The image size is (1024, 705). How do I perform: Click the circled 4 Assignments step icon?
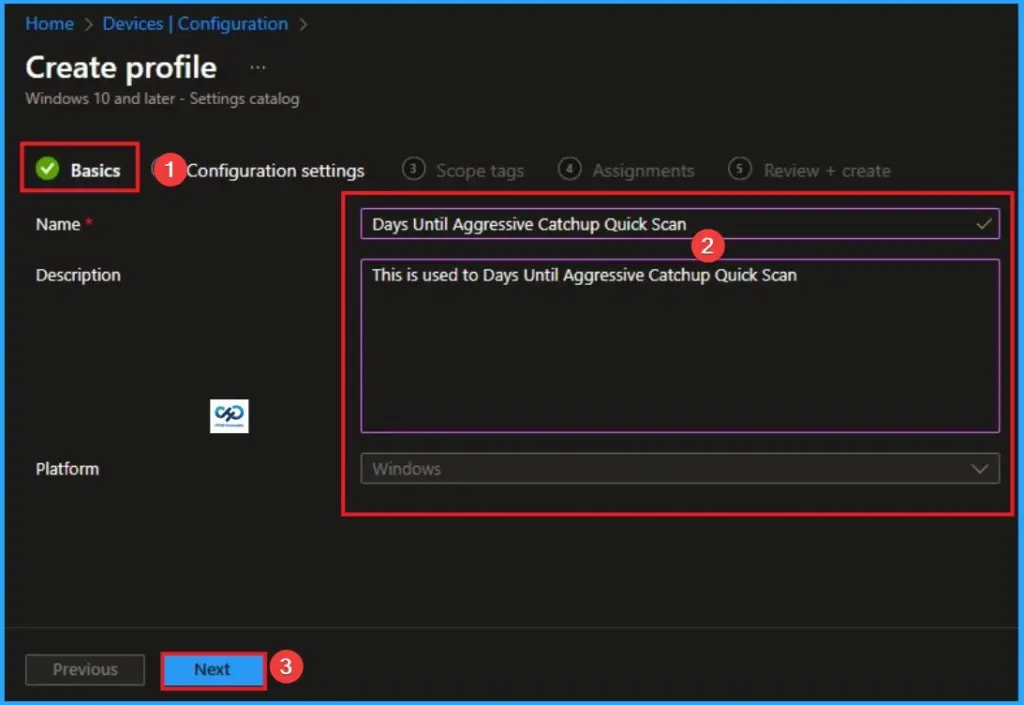[570, 170]
